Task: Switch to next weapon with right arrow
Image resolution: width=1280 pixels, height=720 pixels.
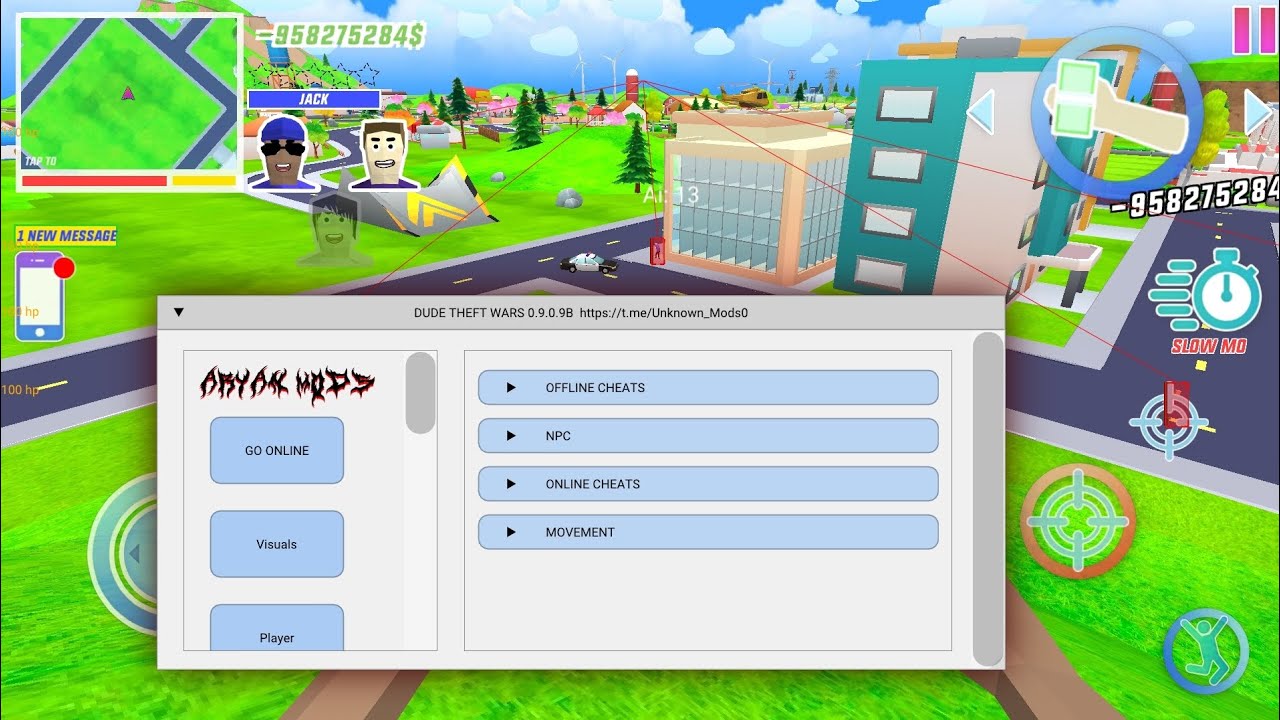Action: 1259,112
